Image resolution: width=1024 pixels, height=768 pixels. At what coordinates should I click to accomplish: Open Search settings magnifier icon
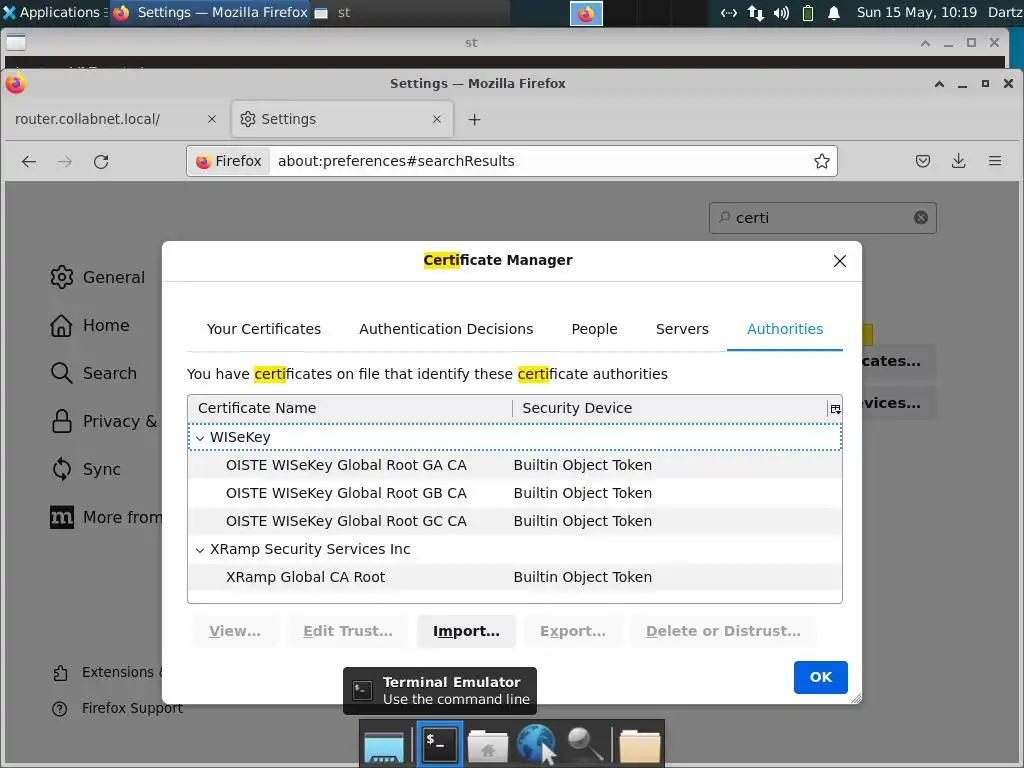coord(61,373)
